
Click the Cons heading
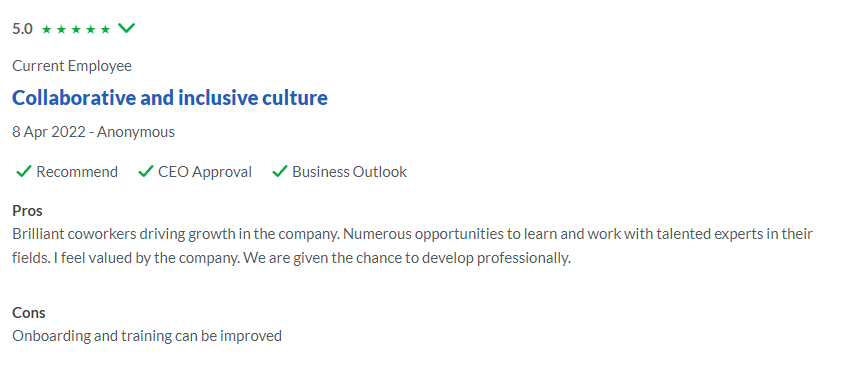click(x=28, y=312)
